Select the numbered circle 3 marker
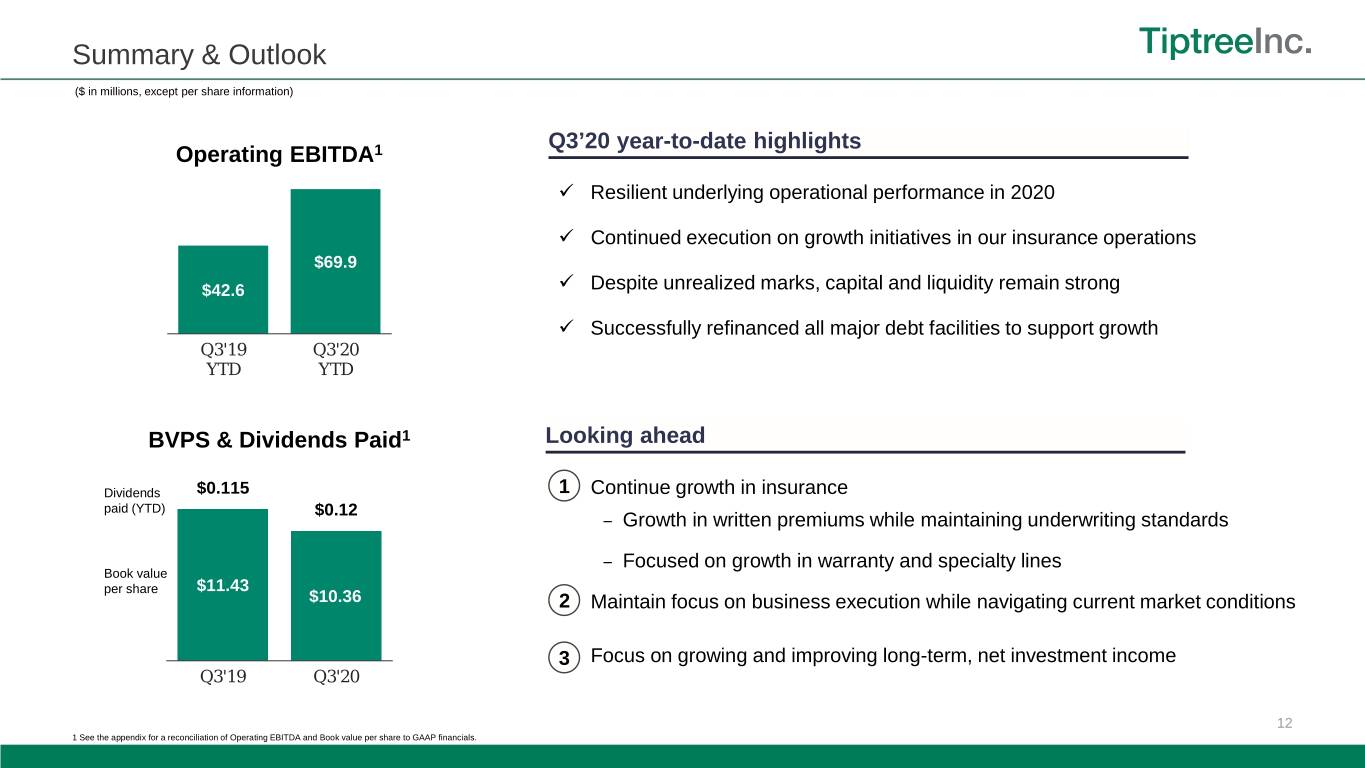1365x768 pixels. click(x=565, y=657)
